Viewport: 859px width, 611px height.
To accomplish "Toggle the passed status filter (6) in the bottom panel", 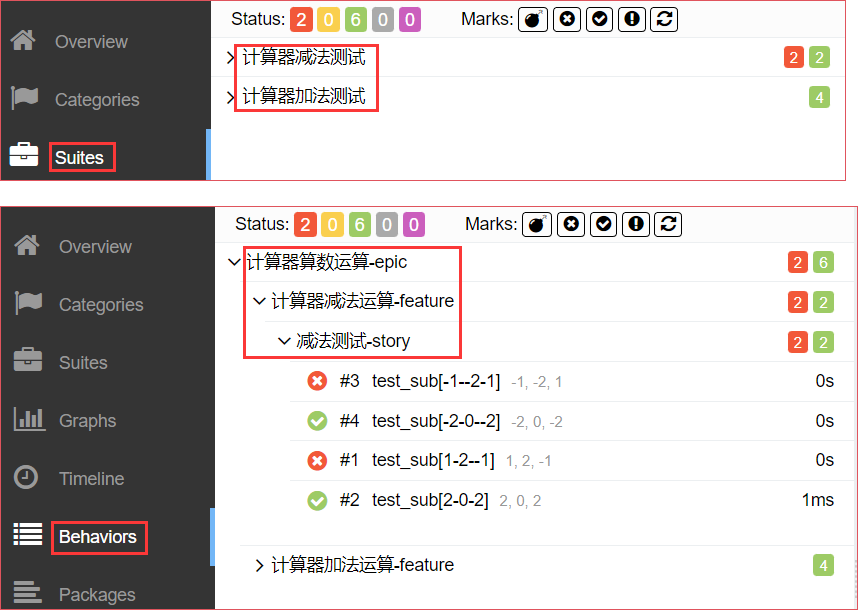I will 359,225.
